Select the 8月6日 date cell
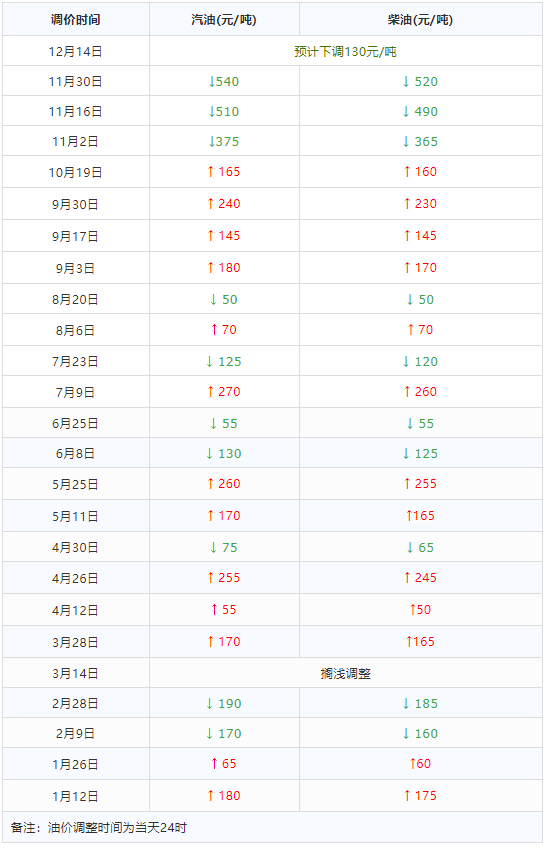 coord(76,330)
